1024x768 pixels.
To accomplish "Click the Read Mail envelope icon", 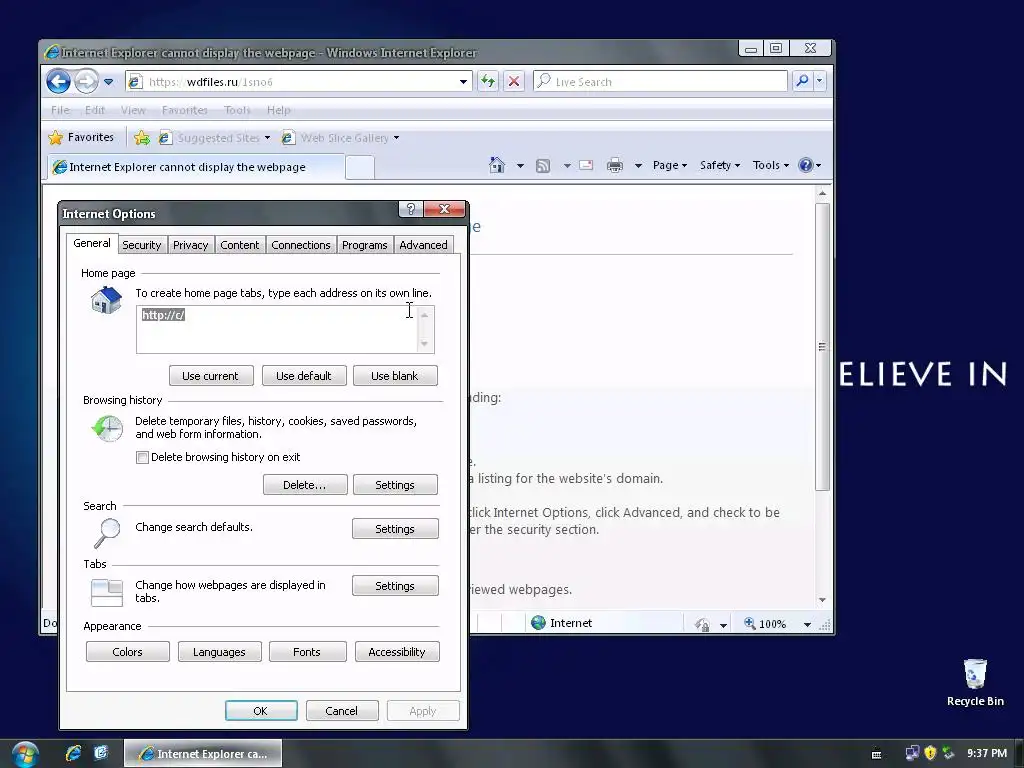I will 586,165.
